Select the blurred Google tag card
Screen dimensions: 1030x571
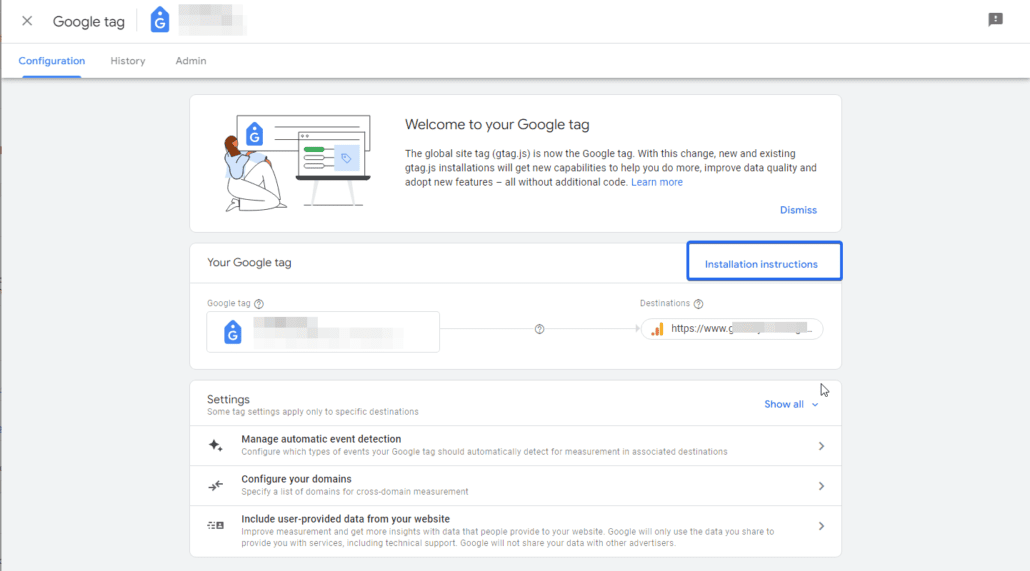coord(323,332)
